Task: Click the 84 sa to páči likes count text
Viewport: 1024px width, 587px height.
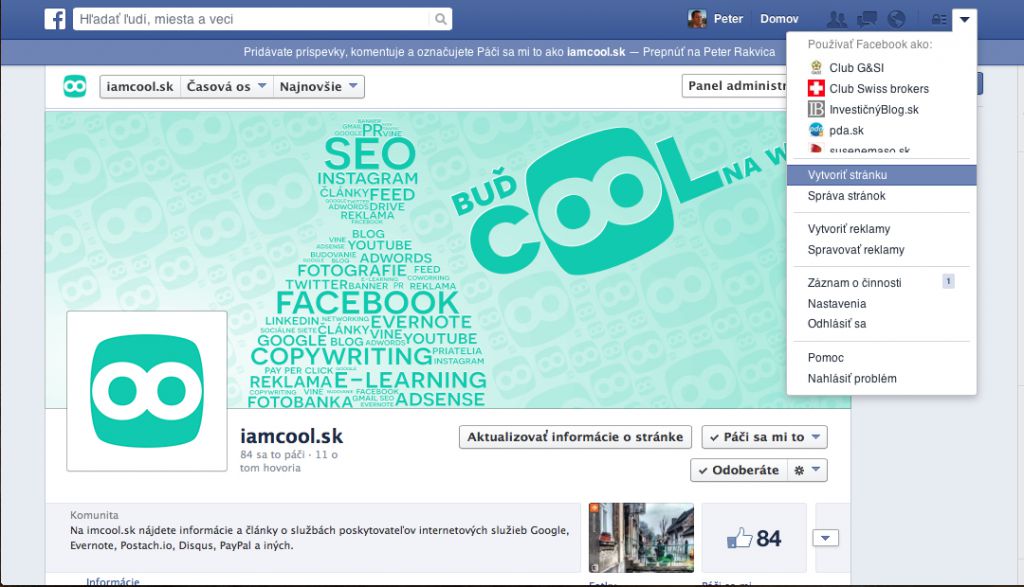Action: 273,454
